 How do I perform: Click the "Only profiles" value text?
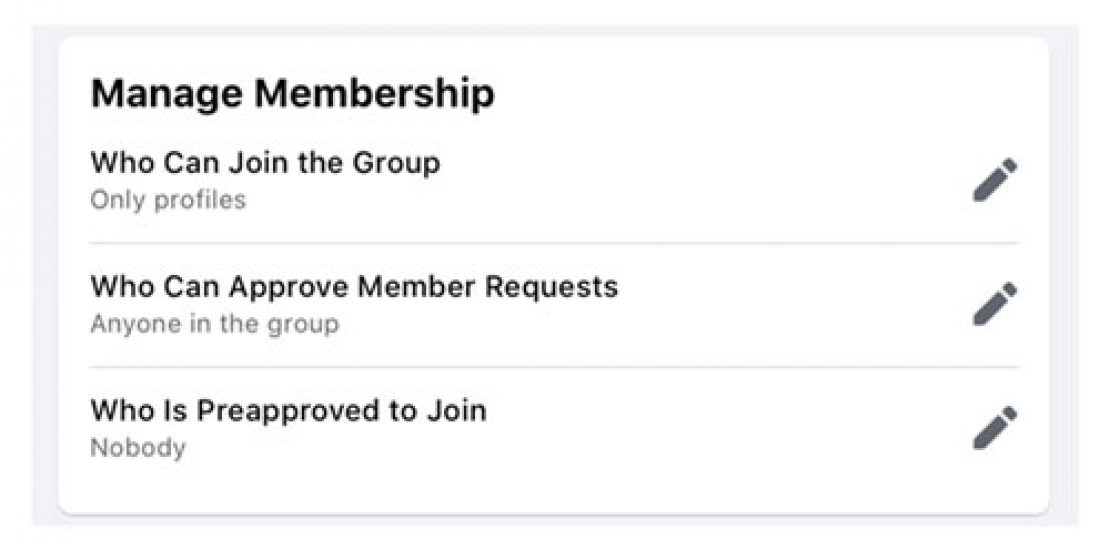point(168,200)
